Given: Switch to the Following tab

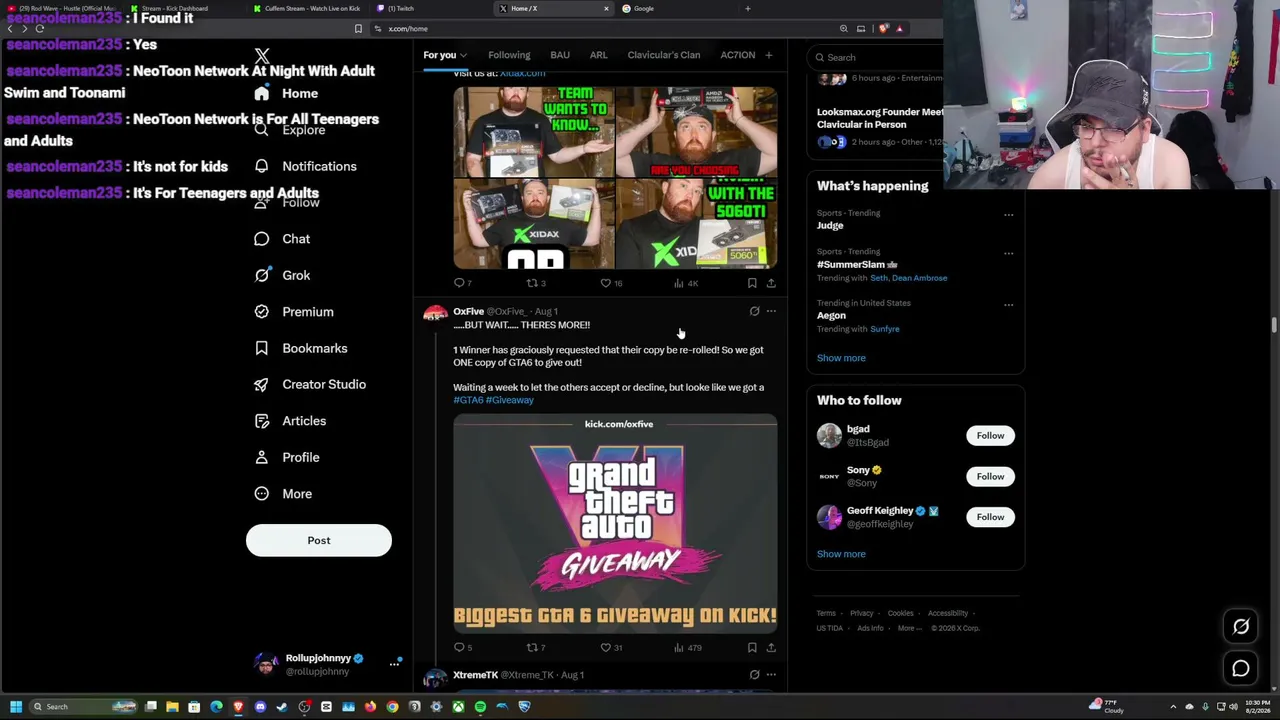Looking at the screenshot, I should [509, 55].
